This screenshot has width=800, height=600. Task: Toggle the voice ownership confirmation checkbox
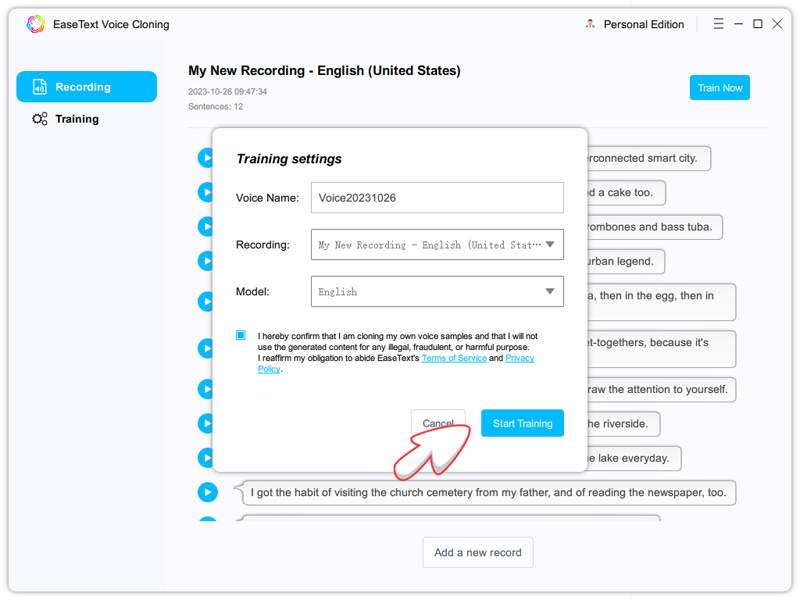[x=241, y=335]
